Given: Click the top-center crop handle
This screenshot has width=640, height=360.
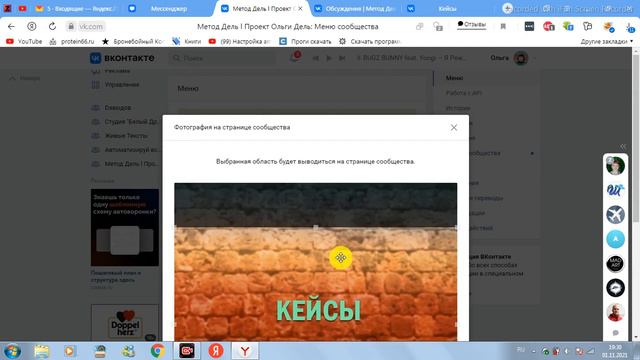Looking at the screenshot, I should (x=316, y=227).
